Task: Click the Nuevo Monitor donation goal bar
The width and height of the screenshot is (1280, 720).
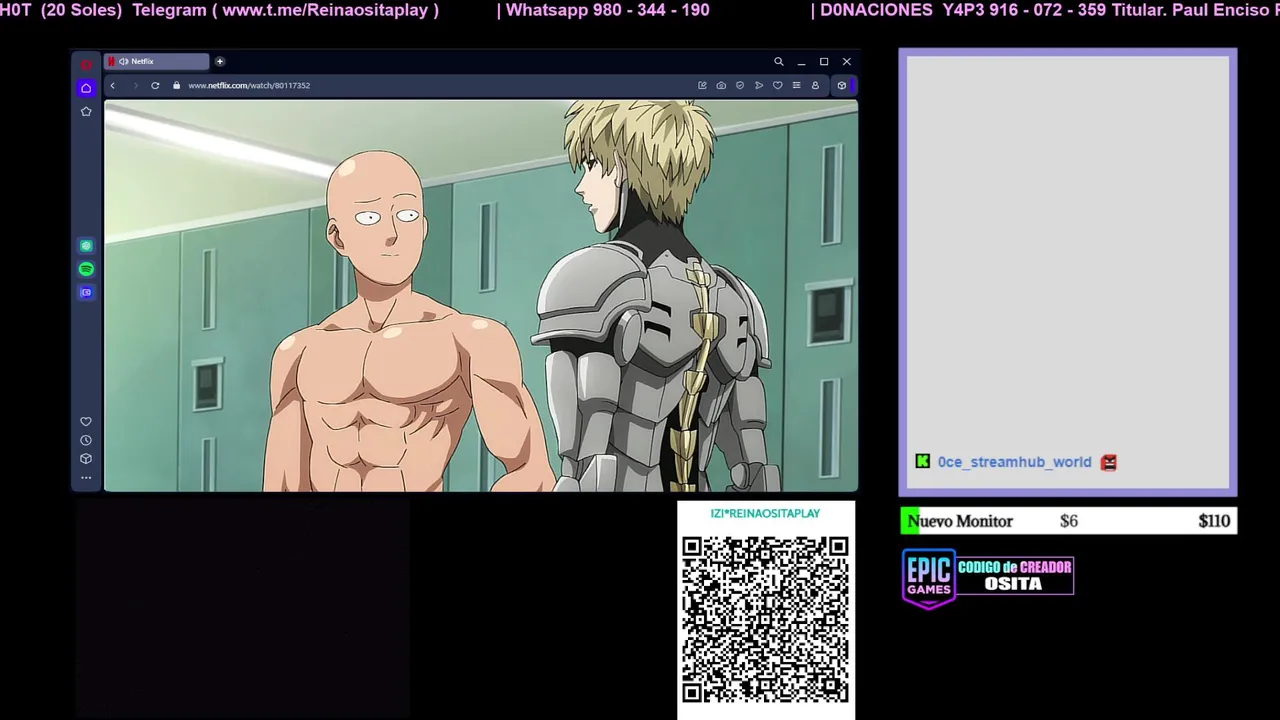Action: tap(1068, 521)
